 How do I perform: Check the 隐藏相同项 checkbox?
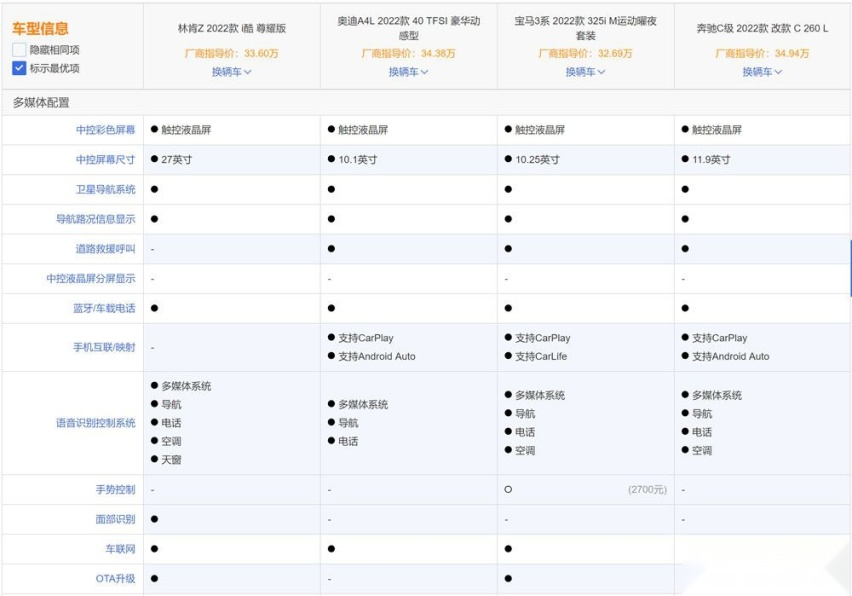coord(19,50)
